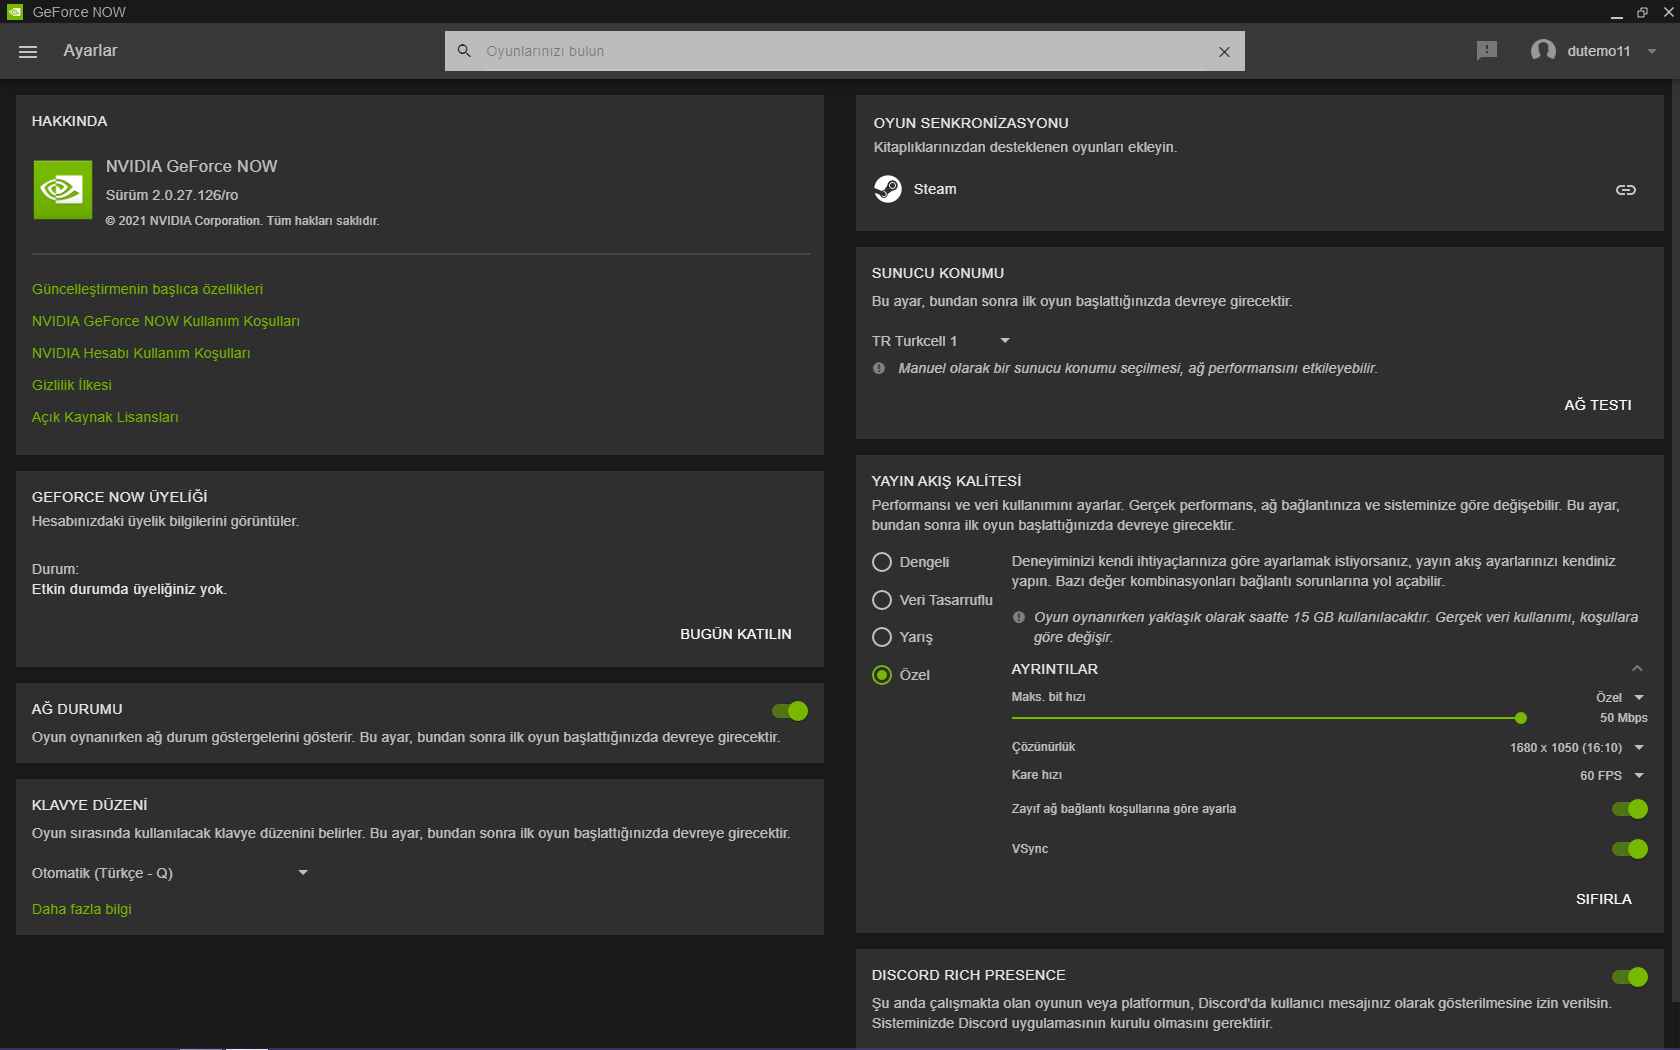Screen dimensions: 1680x1050
Task: Click the GeForce NOW title bar icon
Action: (x=15, y=12)
